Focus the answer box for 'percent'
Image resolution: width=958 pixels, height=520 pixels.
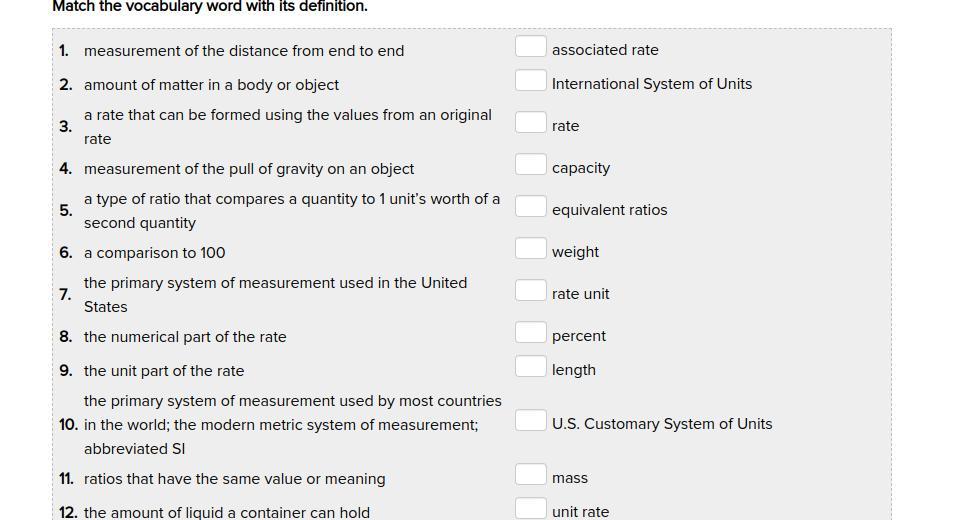pyautogui.click(x=530, y=333)
